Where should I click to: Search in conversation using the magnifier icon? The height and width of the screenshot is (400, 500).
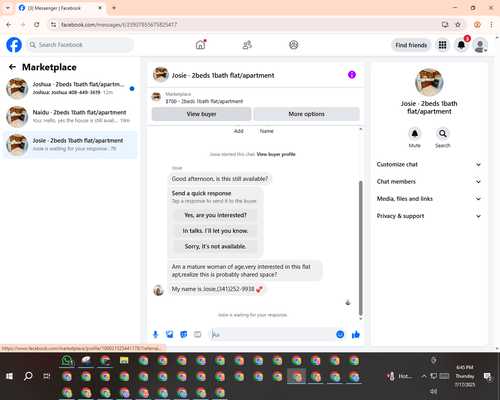click(442, 134)
